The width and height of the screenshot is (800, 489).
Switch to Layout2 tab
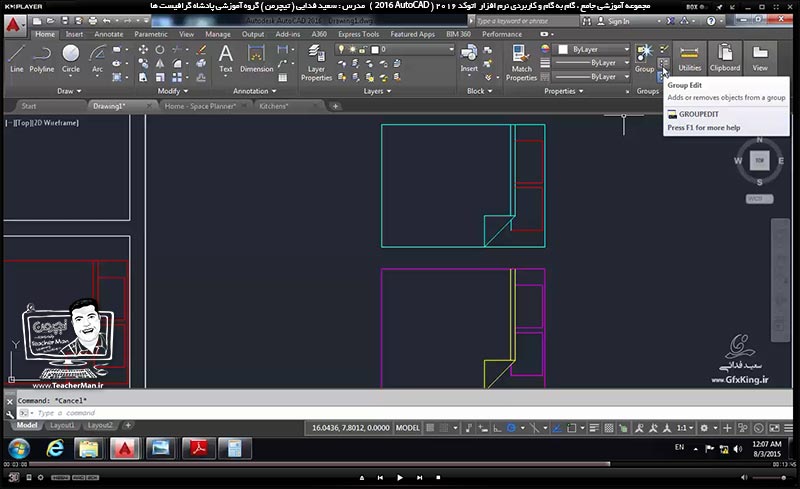[x=99, y=425]
